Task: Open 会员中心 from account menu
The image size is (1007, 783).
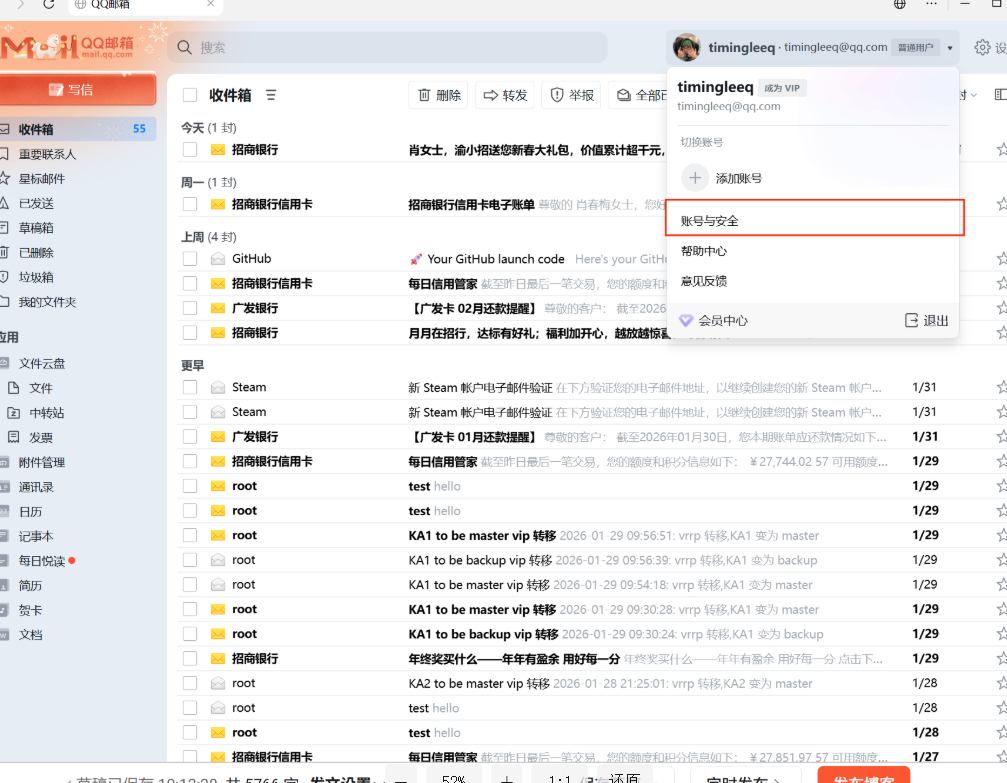Action: [x=714, y=321]
